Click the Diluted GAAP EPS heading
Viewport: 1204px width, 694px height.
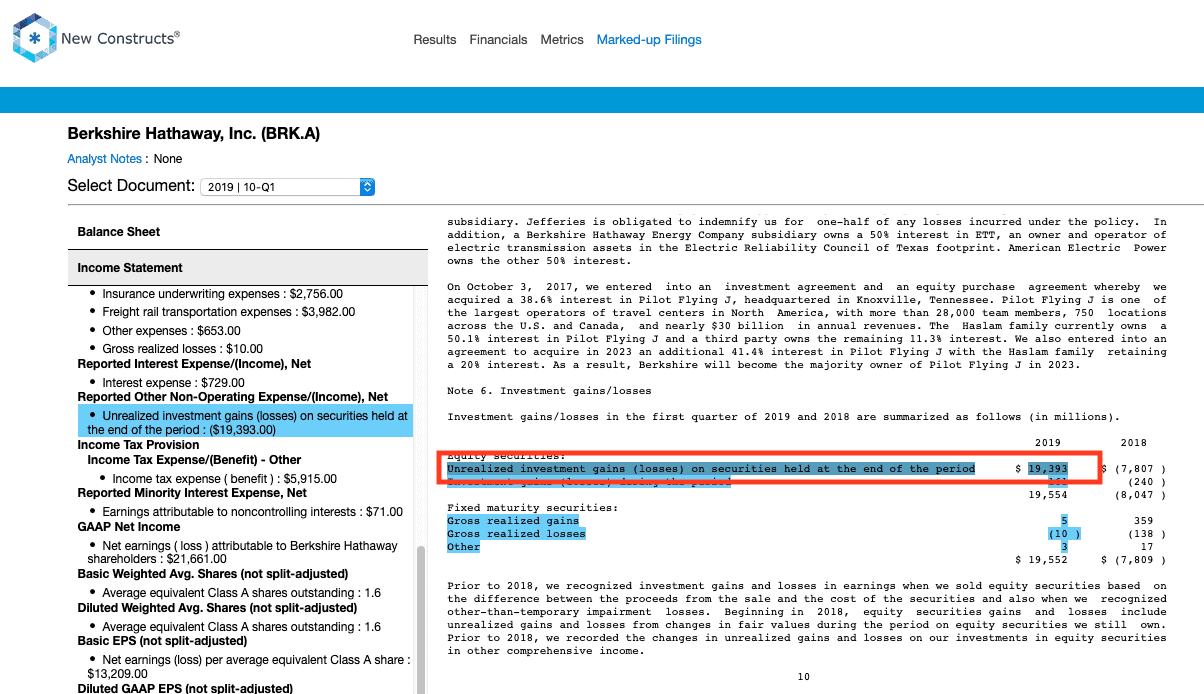[185, 689]
